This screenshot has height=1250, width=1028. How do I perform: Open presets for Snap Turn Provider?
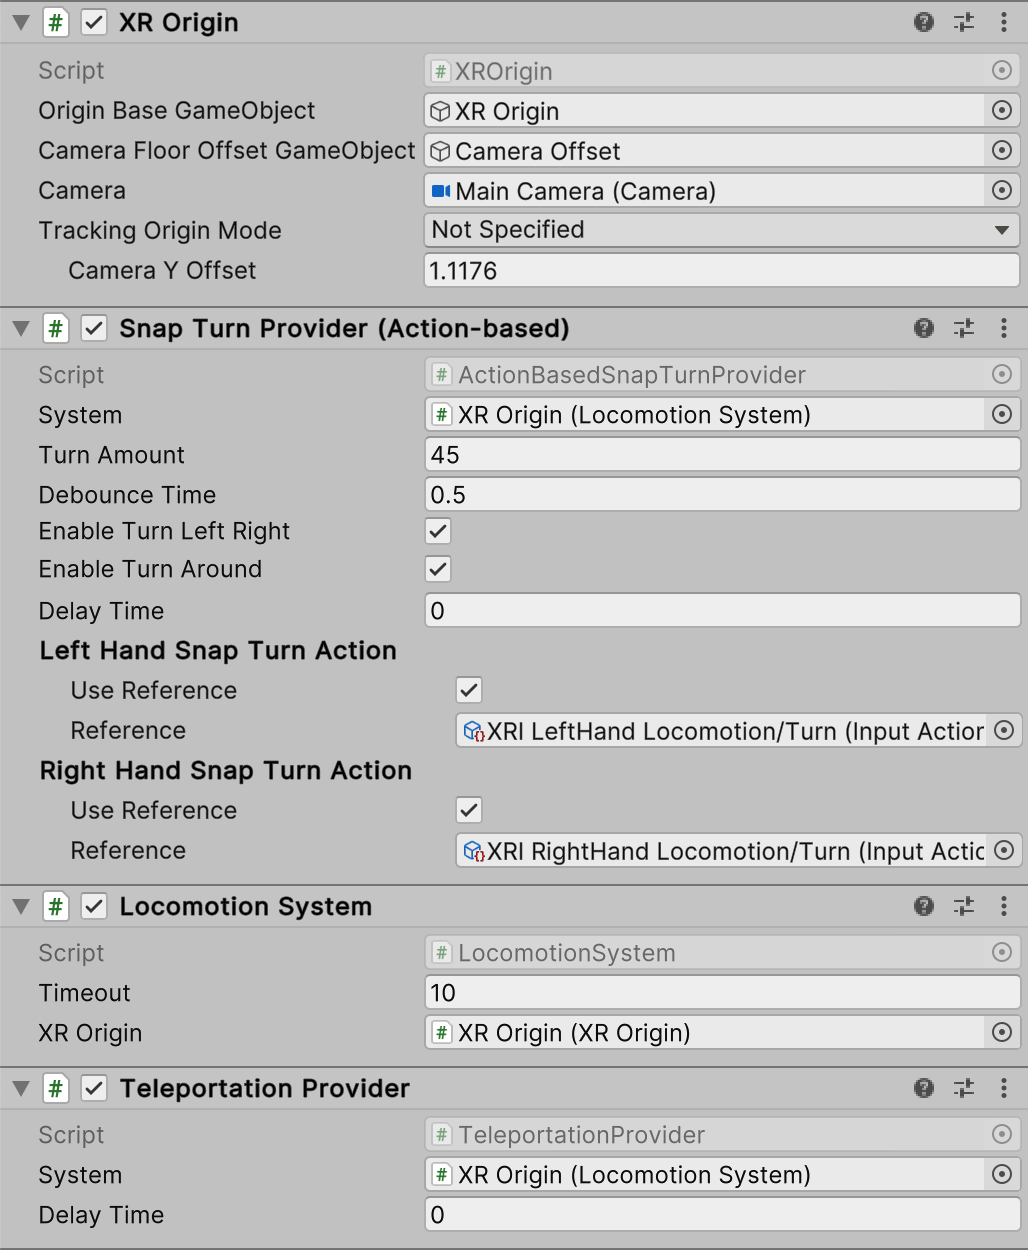(x=964, y=328)
